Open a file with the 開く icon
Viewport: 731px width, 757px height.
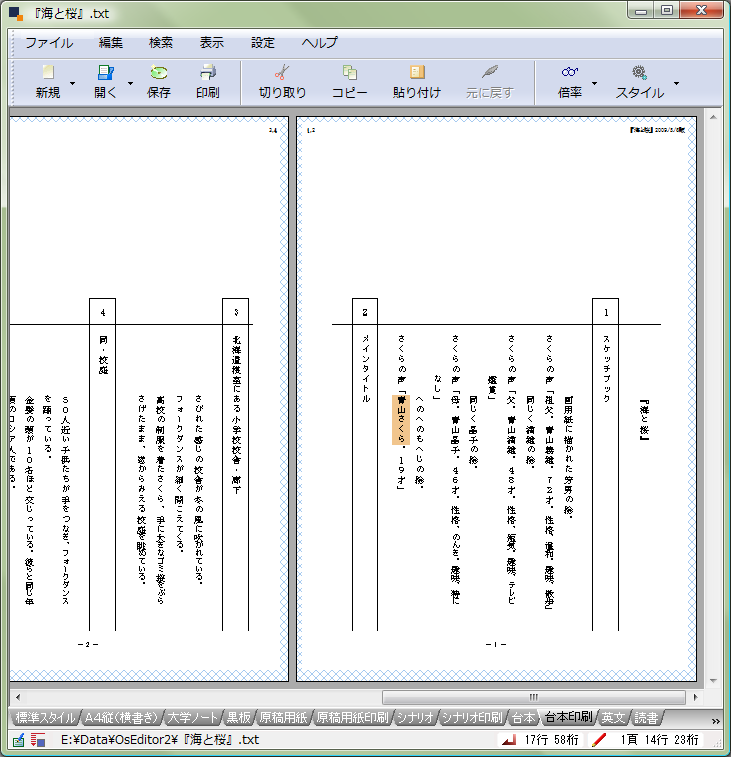105,72
